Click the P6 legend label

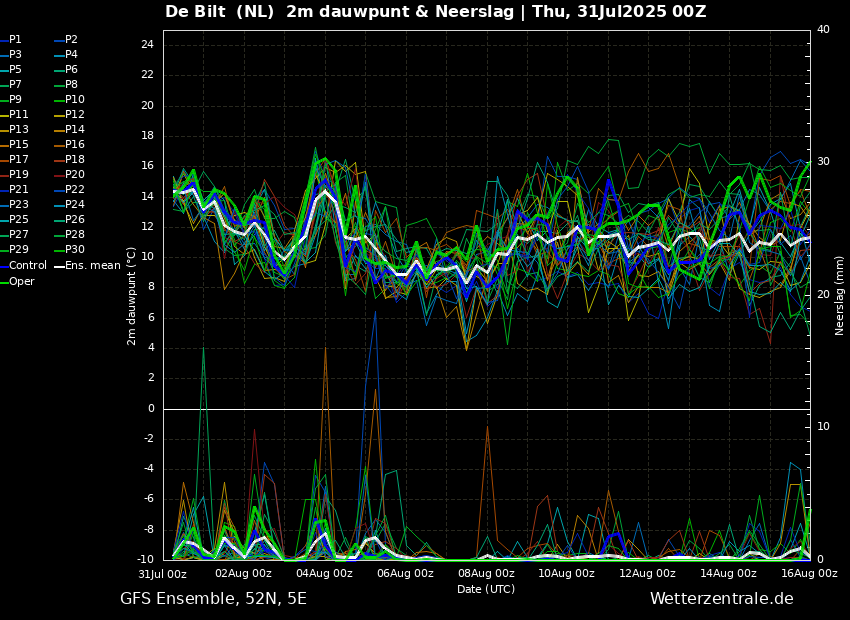coord(72,69)
